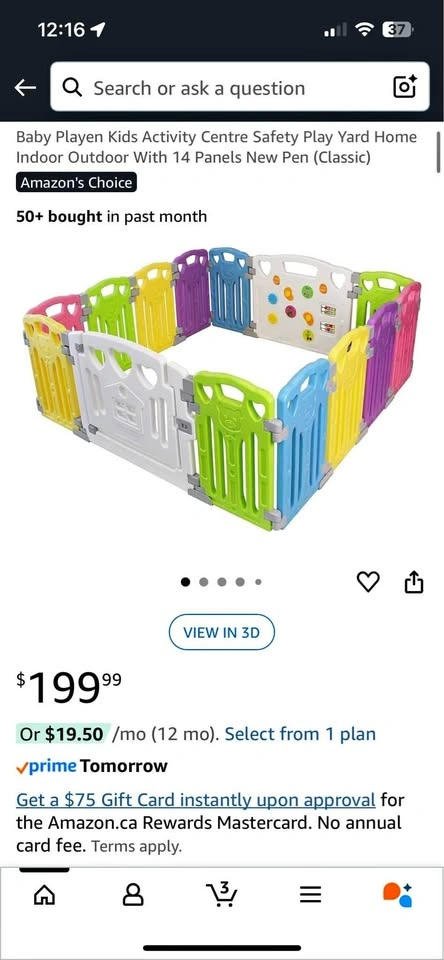Open camera lens search icon
The height and width of the screenshot is (960, 444).
(405, 88)
